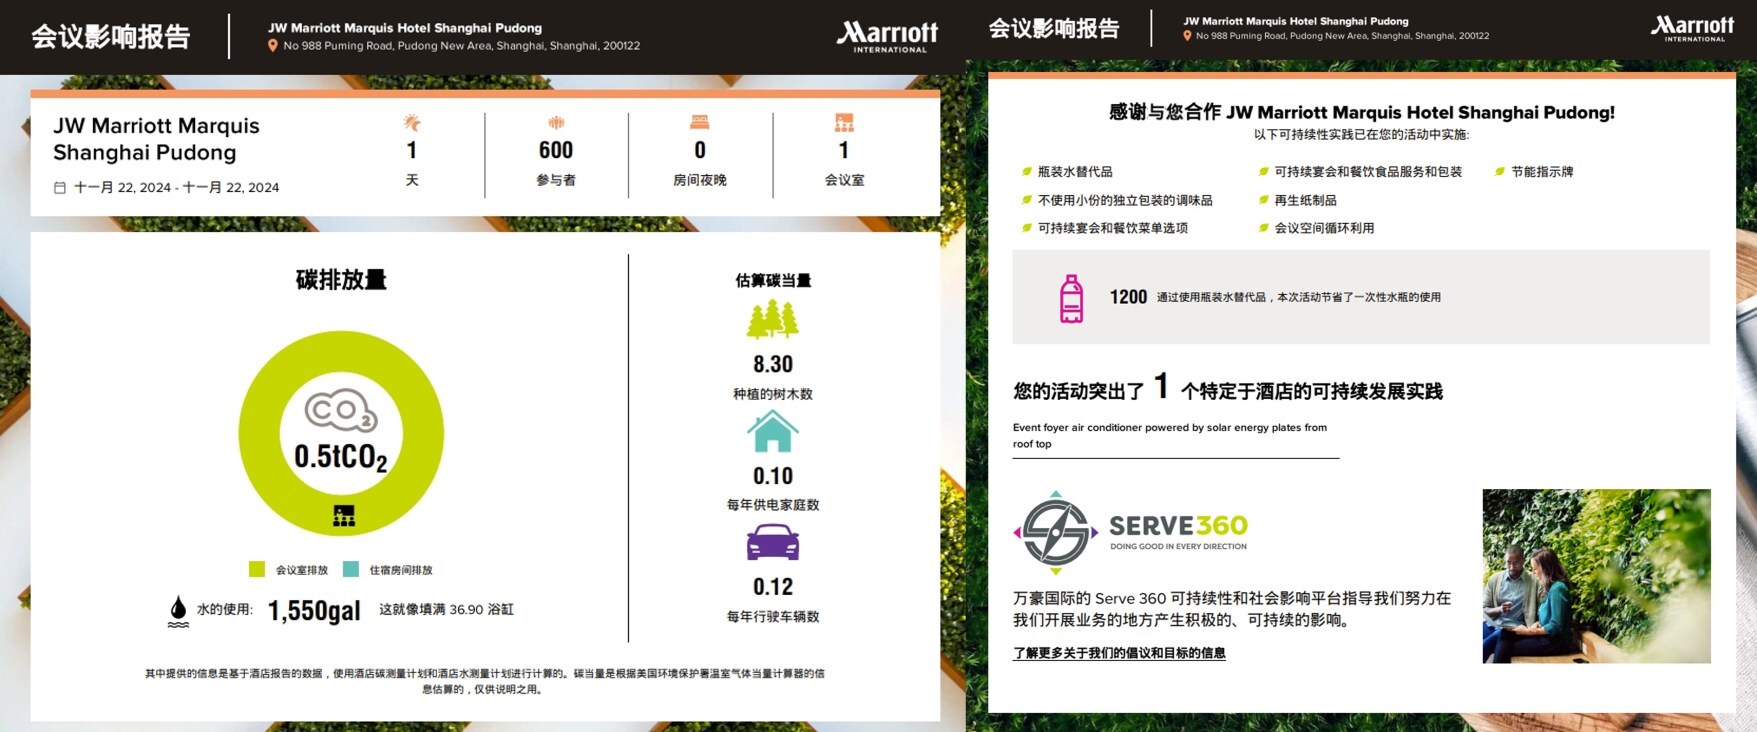
Task: Click the location pin in the left header
Action: point(273,46)
